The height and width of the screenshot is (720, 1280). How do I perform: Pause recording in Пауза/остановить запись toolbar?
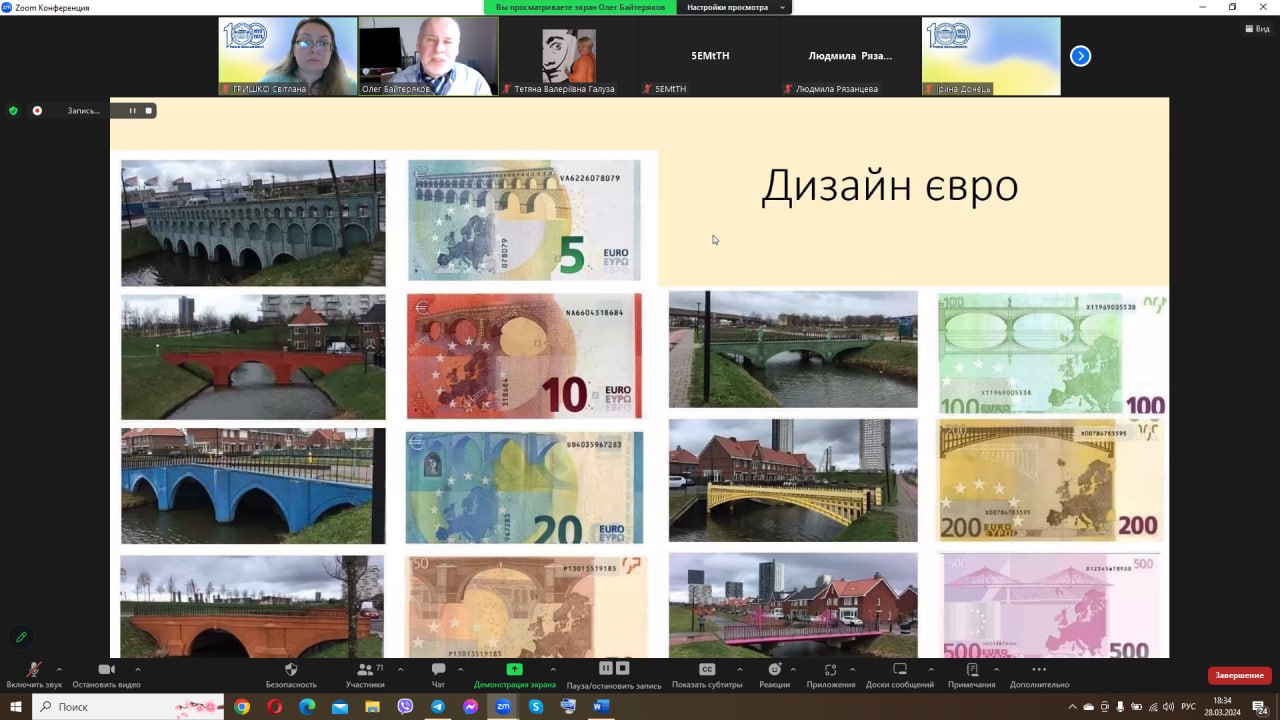point(605,668)
